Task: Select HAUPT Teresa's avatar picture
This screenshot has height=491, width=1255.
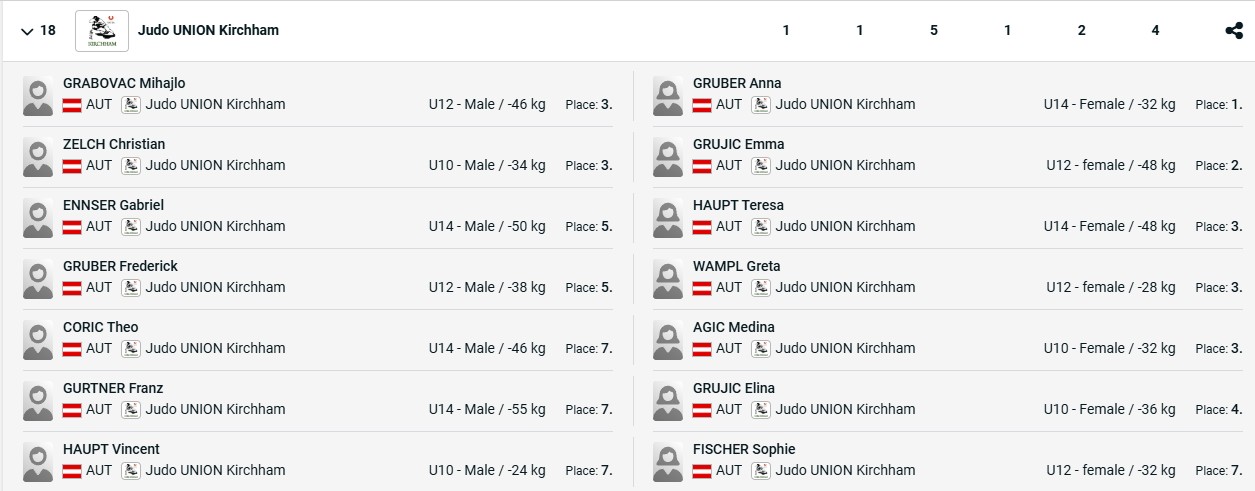Action: pyautogui.click(x=668, y=217)
